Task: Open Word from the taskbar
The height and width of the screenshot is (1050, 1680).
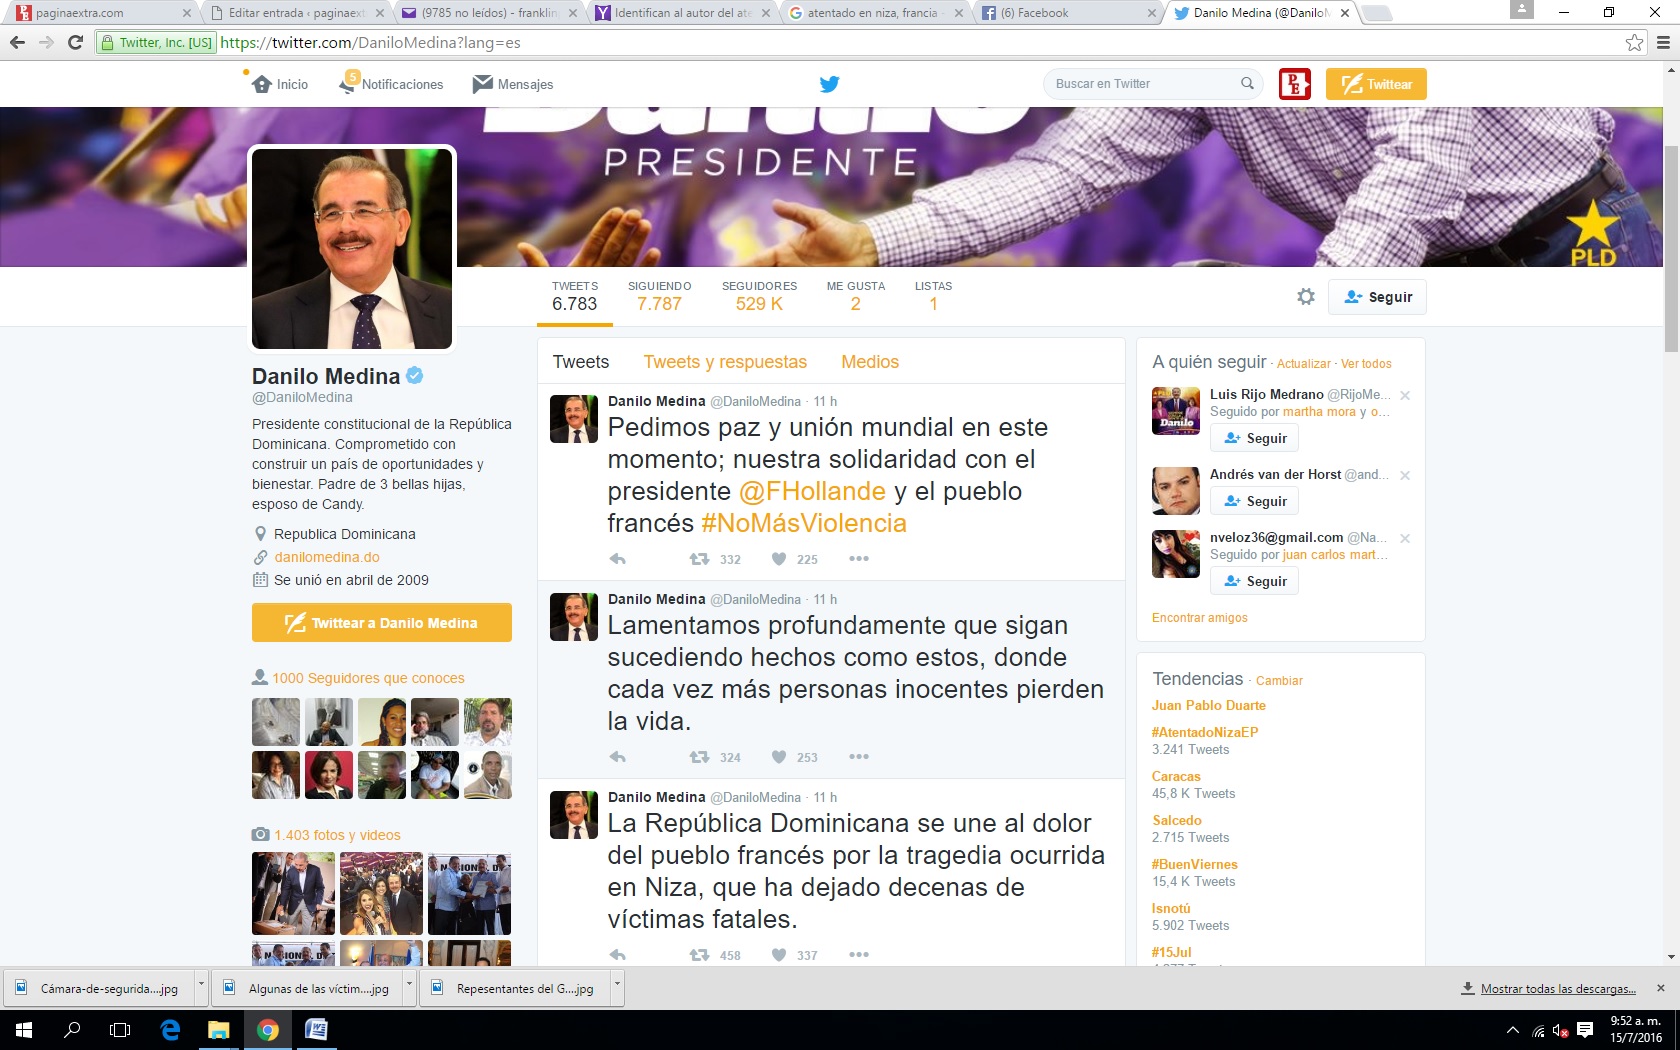Action: coord(316,1030)
